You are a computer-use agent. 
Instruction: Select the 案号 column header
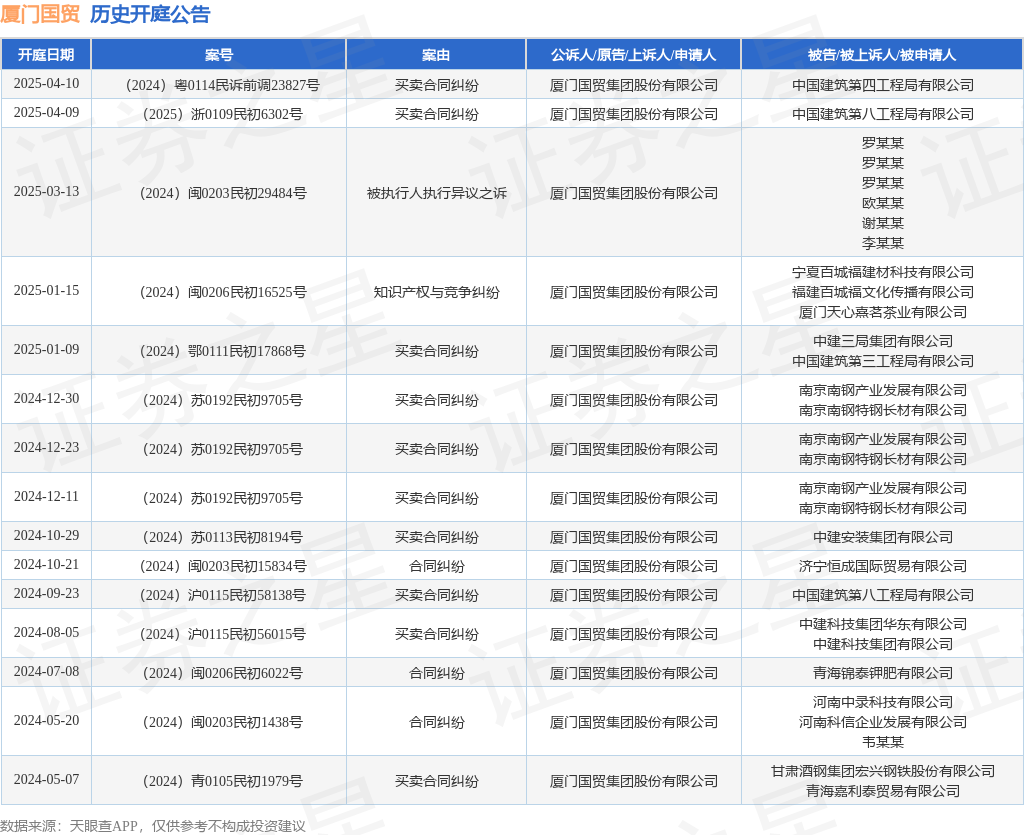pyautogui.click(x=219, y=55)
